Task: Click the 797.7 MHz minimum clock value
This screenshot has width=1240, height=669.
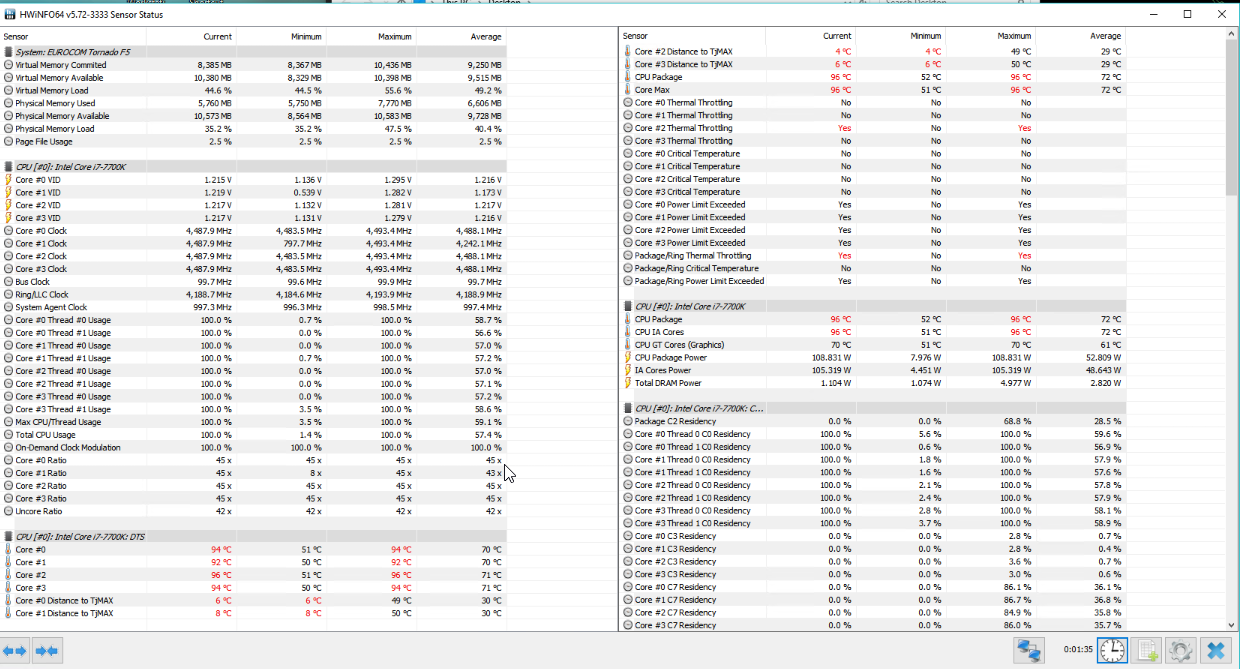Action: coord(302,244)
